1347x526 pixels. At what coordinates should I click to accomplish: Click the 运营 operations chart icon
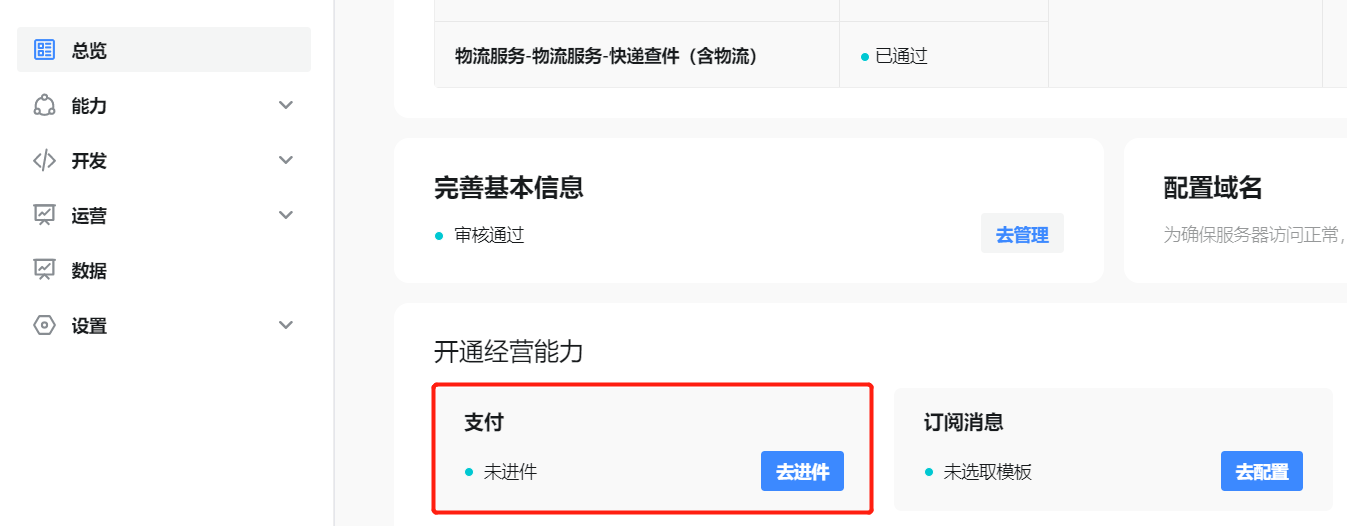pos(44,215)
